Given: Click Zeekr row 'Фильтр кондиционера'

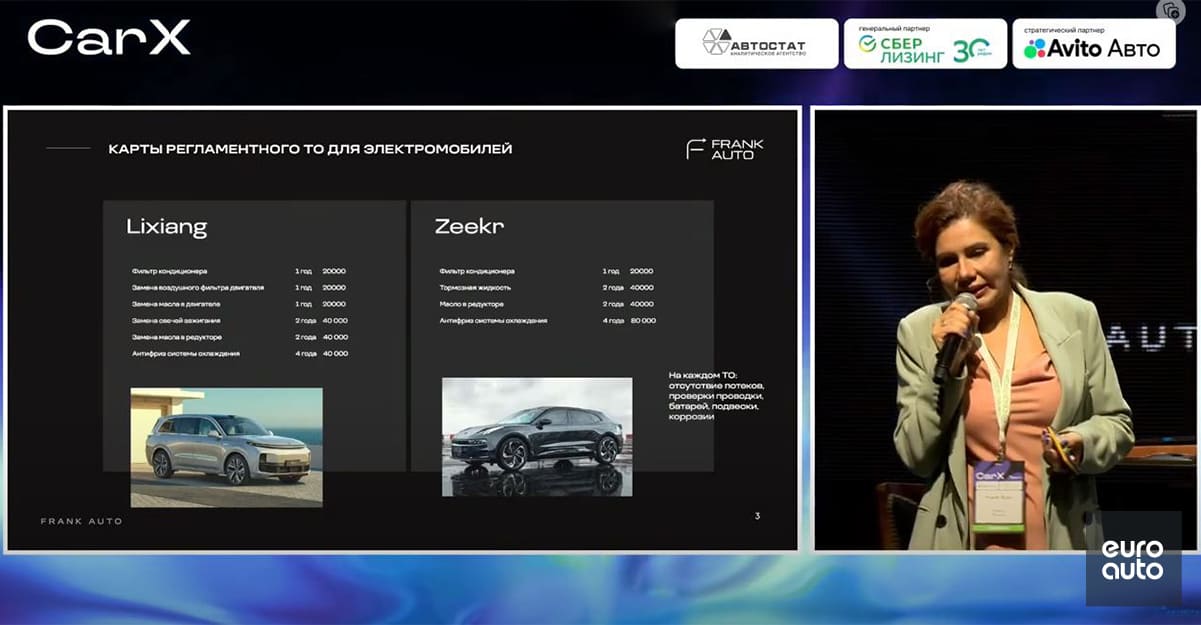Looking at the screenshot, I should pyautogui.click(x=547, y=271).
